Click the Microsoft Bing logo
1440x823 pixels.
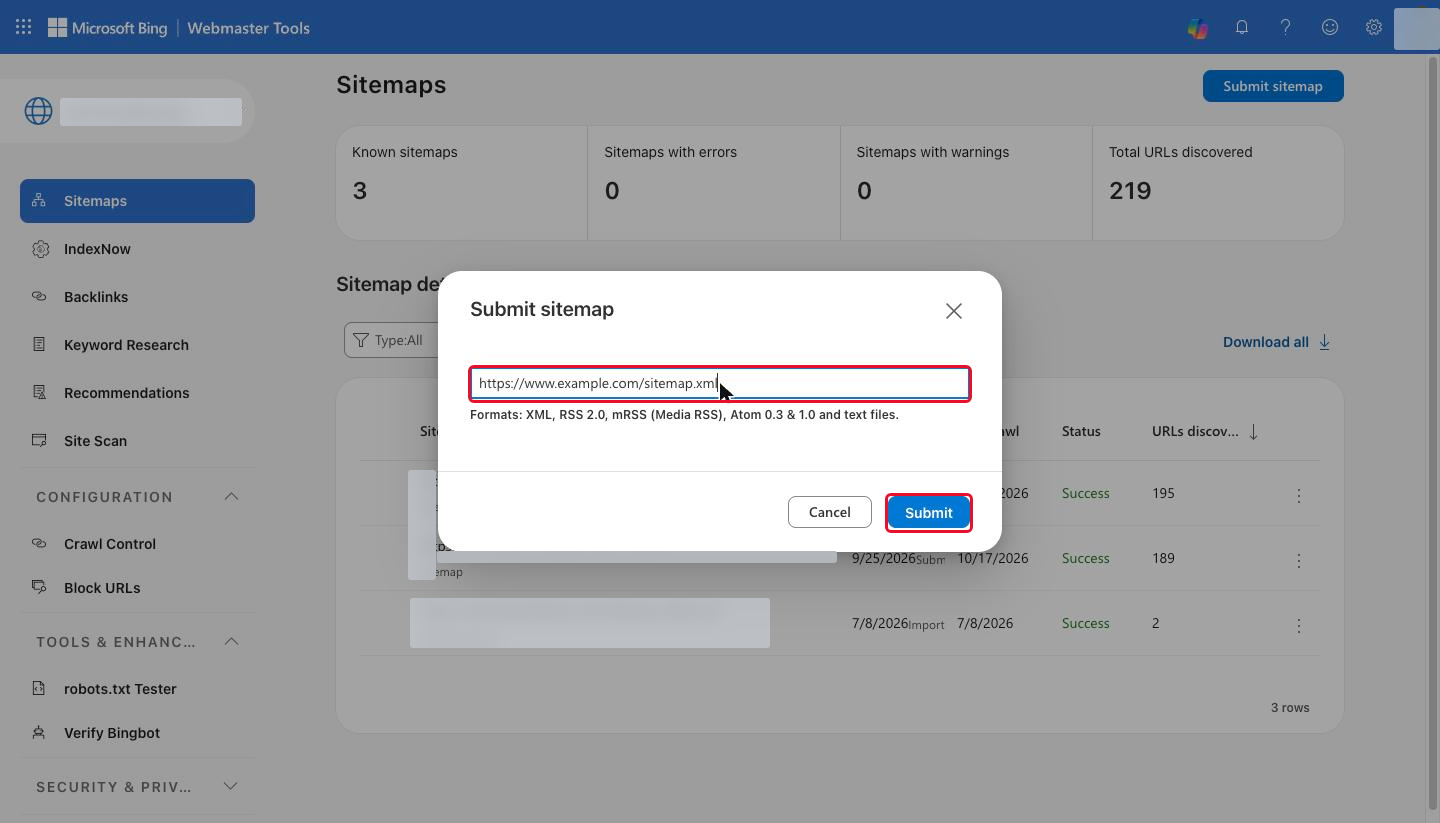[107, 28]
